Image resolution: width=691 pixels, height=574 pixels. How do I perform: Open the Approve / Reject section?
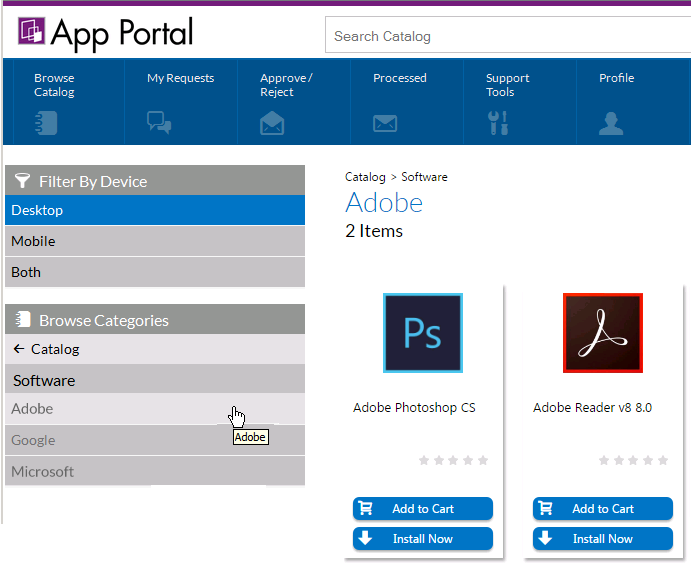point(286,85)
